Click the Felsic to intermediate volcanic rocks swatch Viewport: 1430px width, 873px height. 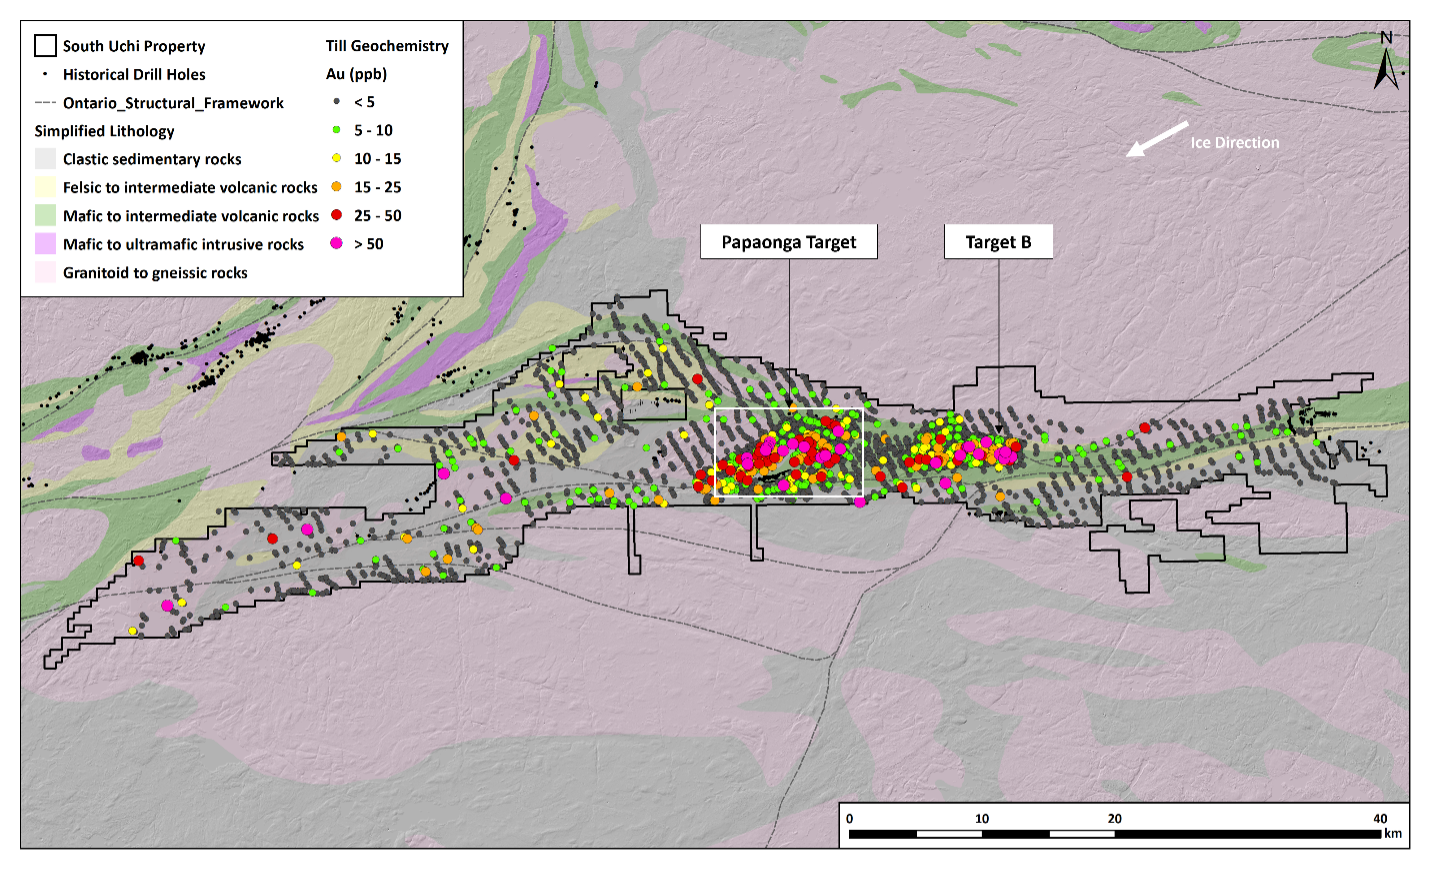[45, 187]
